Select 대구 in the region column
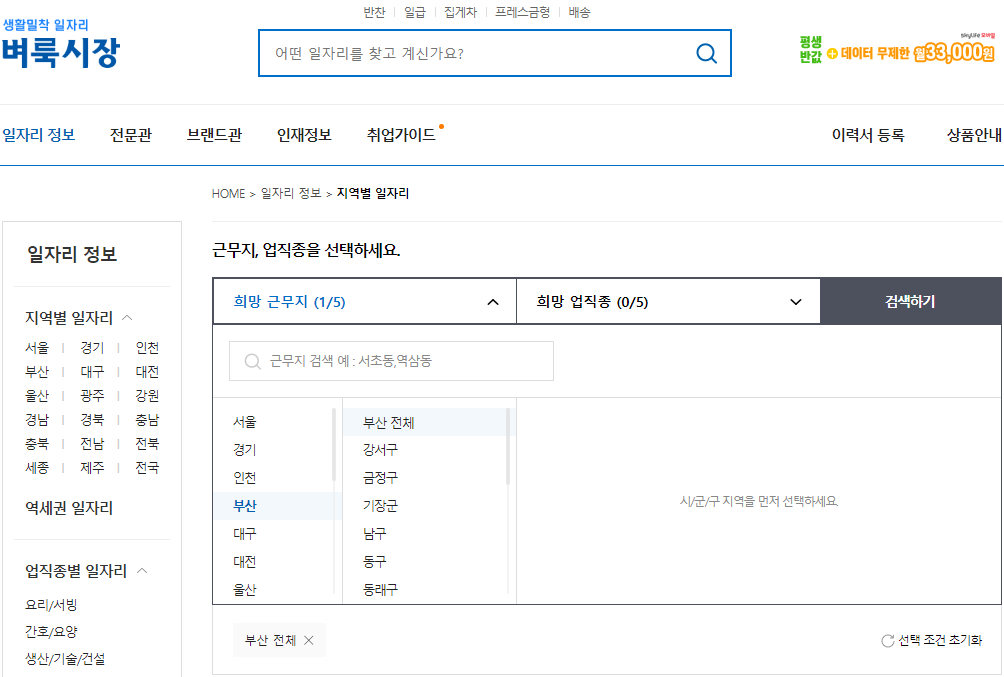Image resolution: width=1004 pixels, height=677 pixels. click(x=242, y=533)
